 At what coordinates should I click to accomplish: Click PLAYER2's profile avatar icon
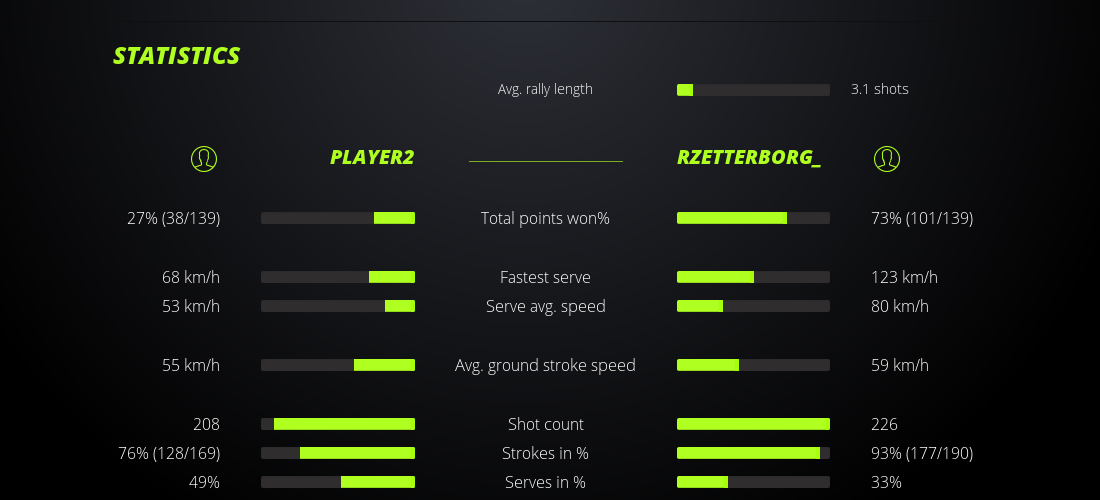click(204, 158)
